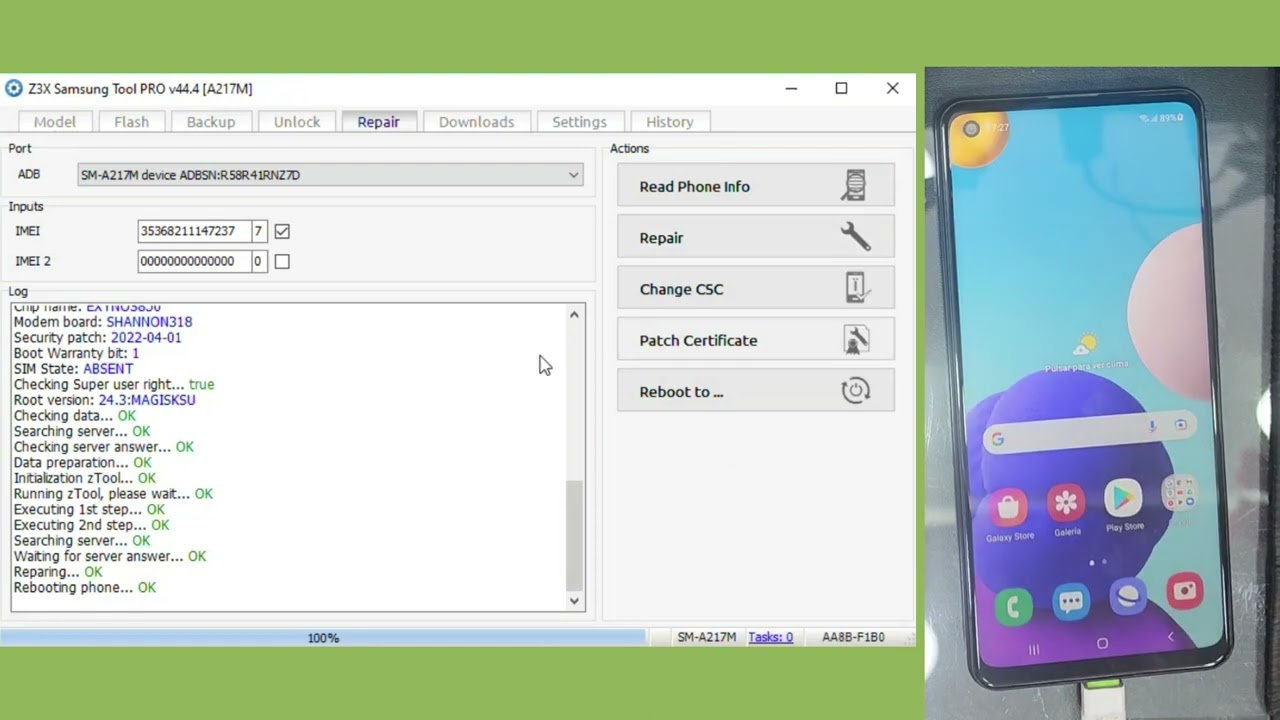The height and width of the screenshot is (720, 1280).
Task: Select the Repair tab
Action: [378, 122]
